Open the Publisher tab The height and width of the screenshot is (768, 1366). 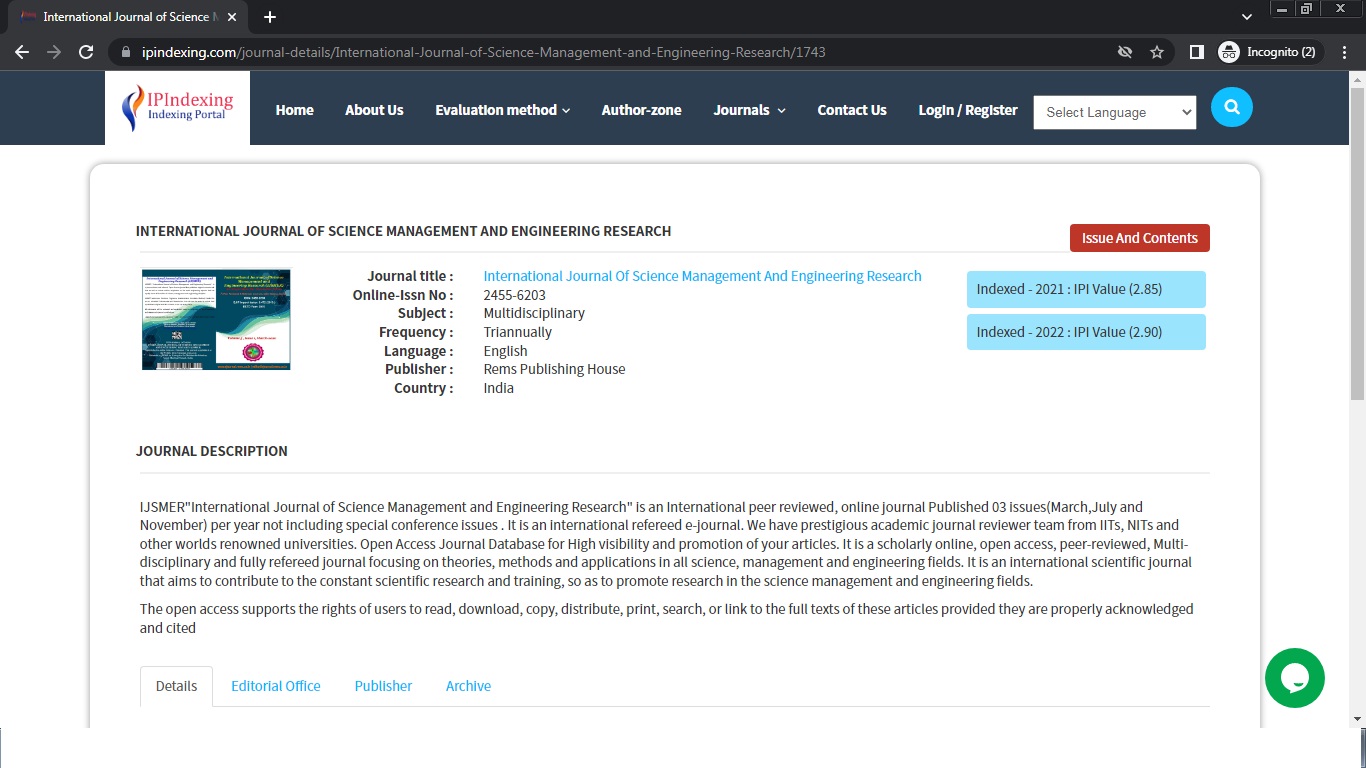coord(383,686)
